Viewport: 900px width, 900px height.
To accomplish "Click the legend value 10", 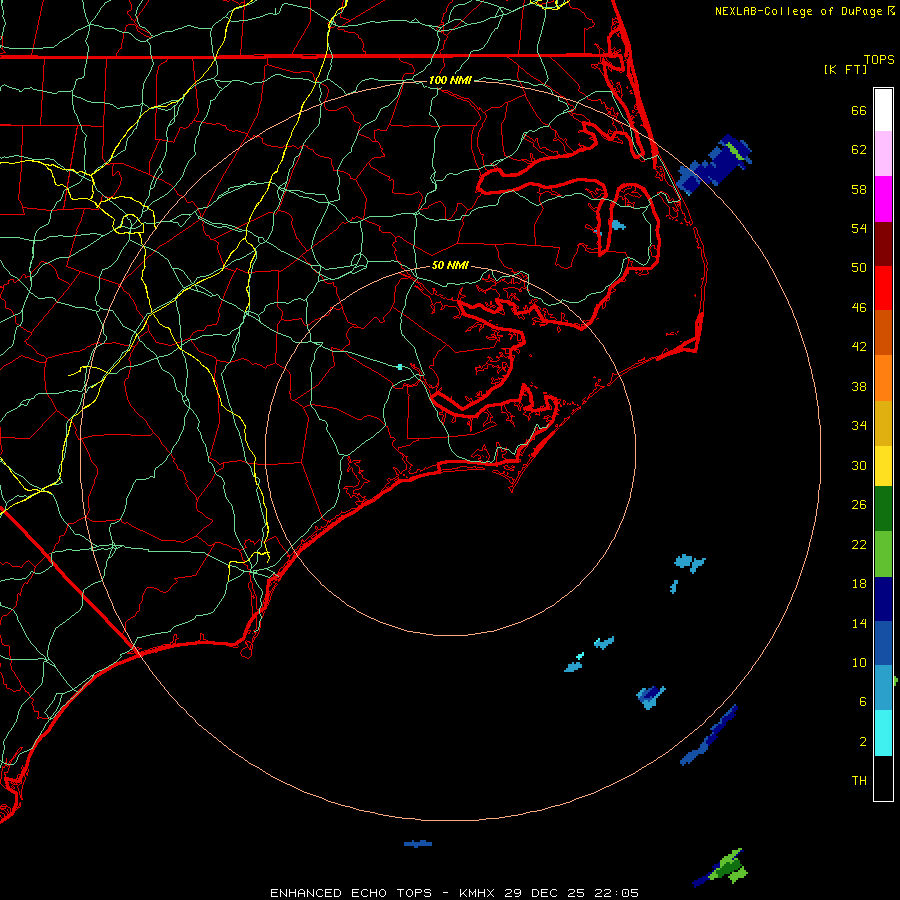I will pyautogui.click(x=859, y=662).
